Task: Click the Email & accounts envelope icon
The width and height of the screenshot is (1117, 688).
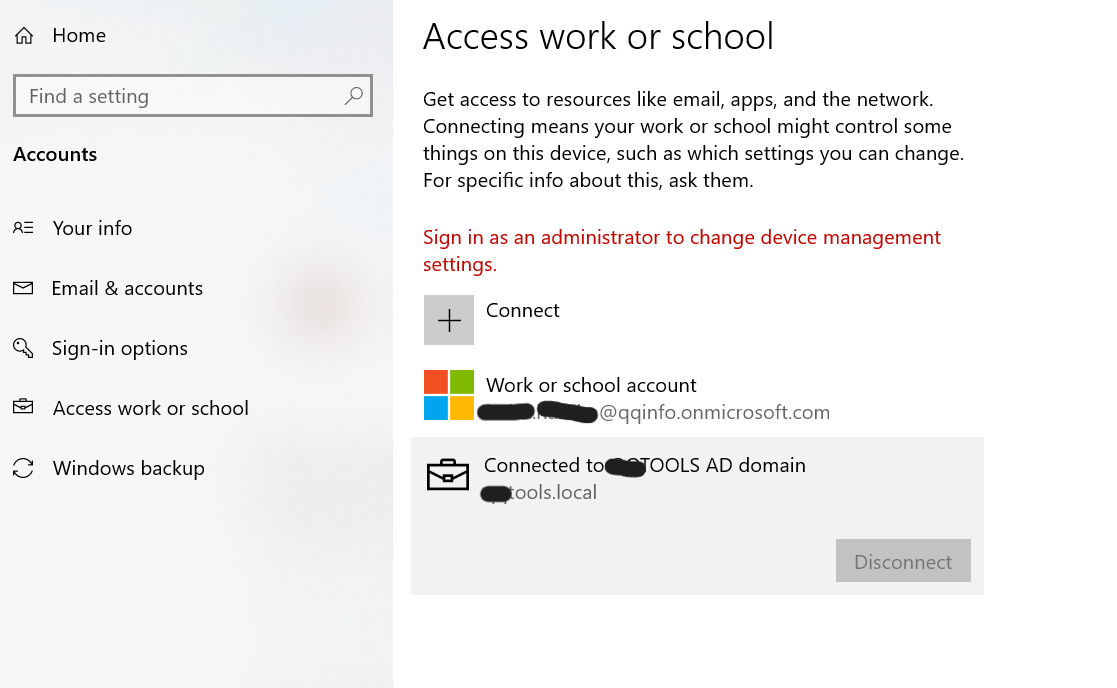Action: point(24,288)
